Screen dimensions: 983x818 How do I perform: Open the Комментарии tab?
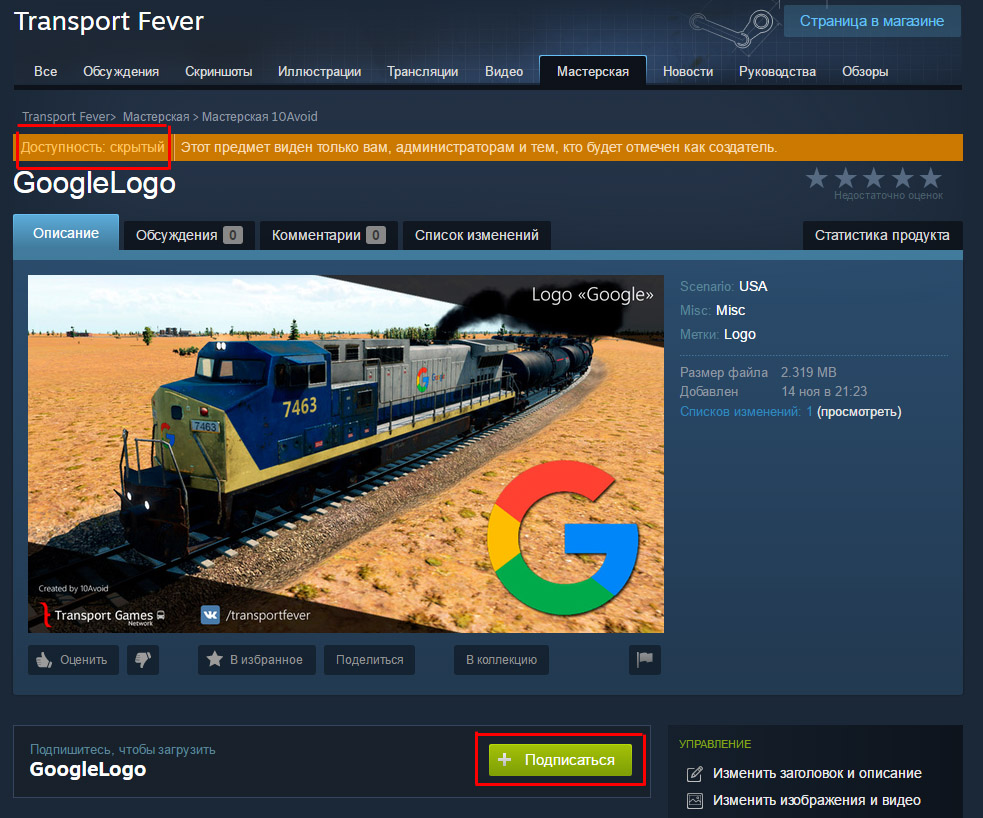pyautogui.click(x=329, y=235)
